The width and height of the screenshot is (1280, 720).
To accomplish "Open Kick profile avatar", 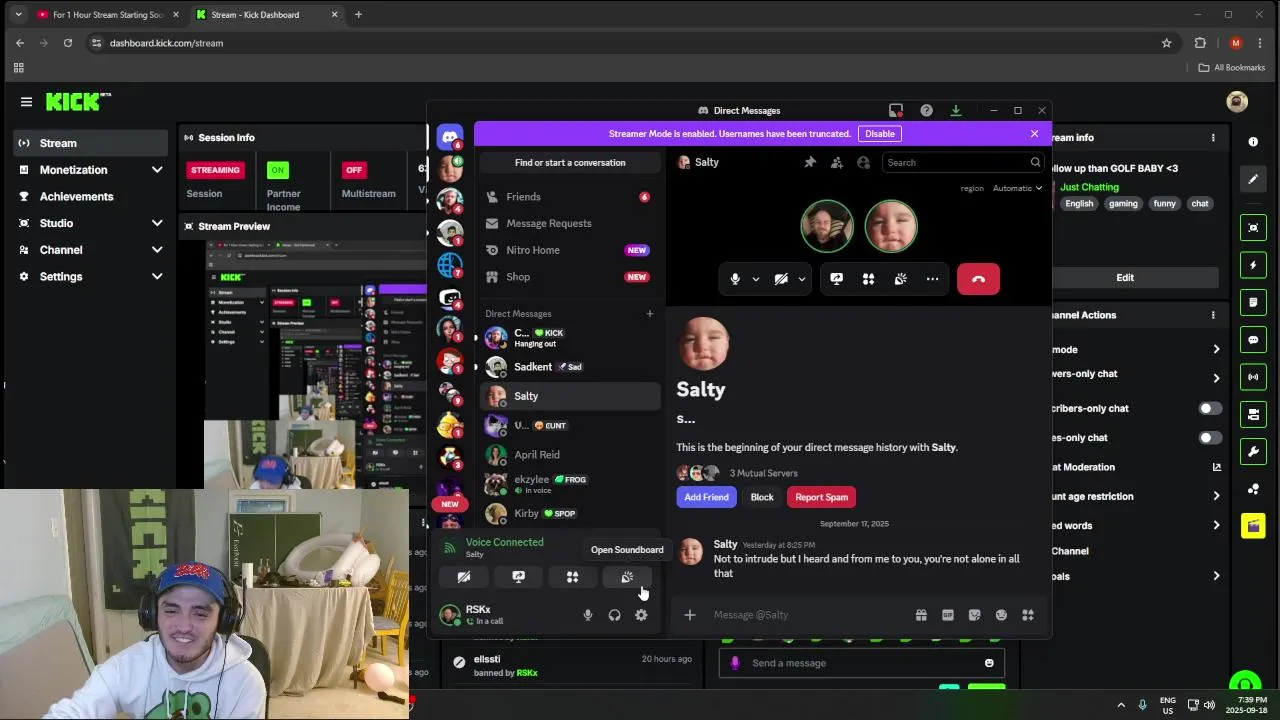I will point(1237,101).
